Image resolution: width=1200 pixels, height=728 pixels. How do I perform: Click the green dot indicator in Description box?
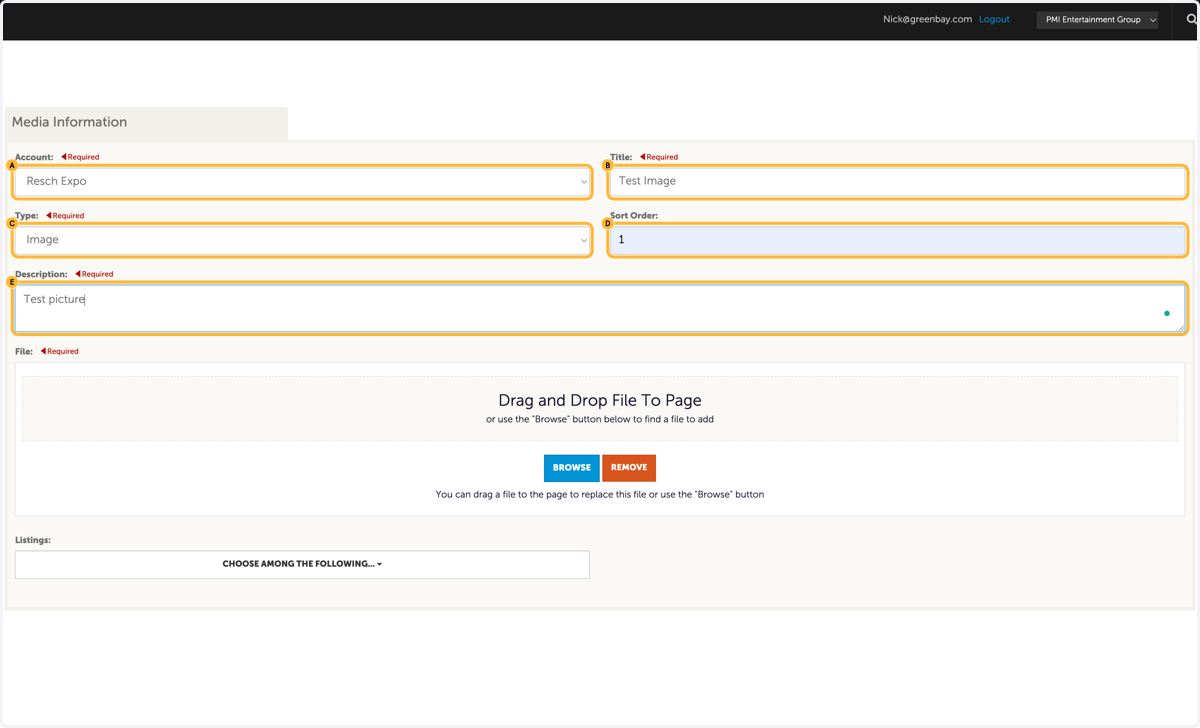pyautogui.click(x=1166, y=313)
